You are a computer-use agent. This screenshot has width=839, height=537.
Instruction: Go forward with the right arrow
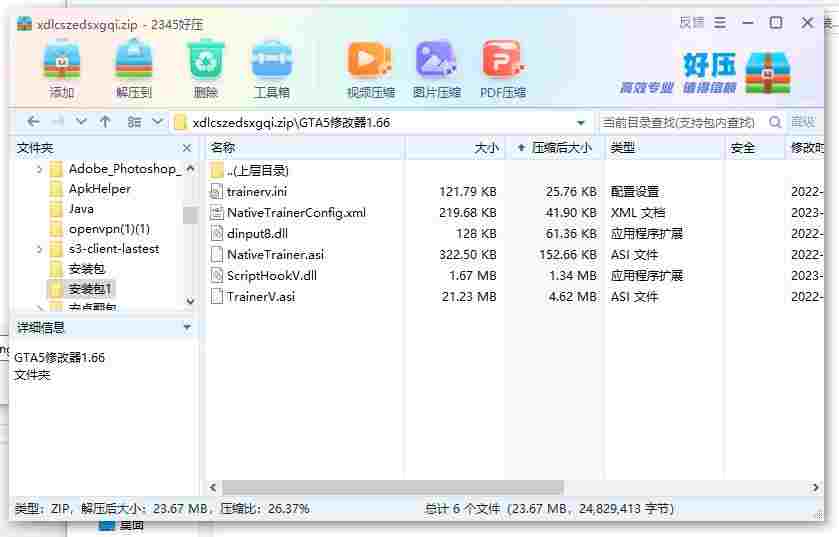58,122
